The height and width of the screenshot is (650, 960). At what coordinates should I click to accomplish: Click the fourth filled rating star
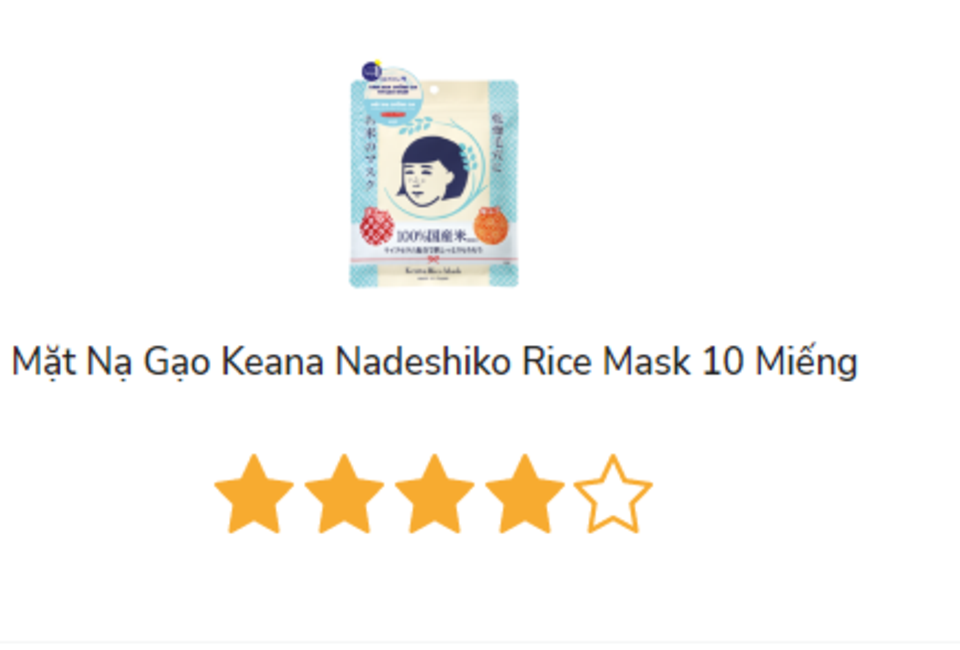[525, 494]
